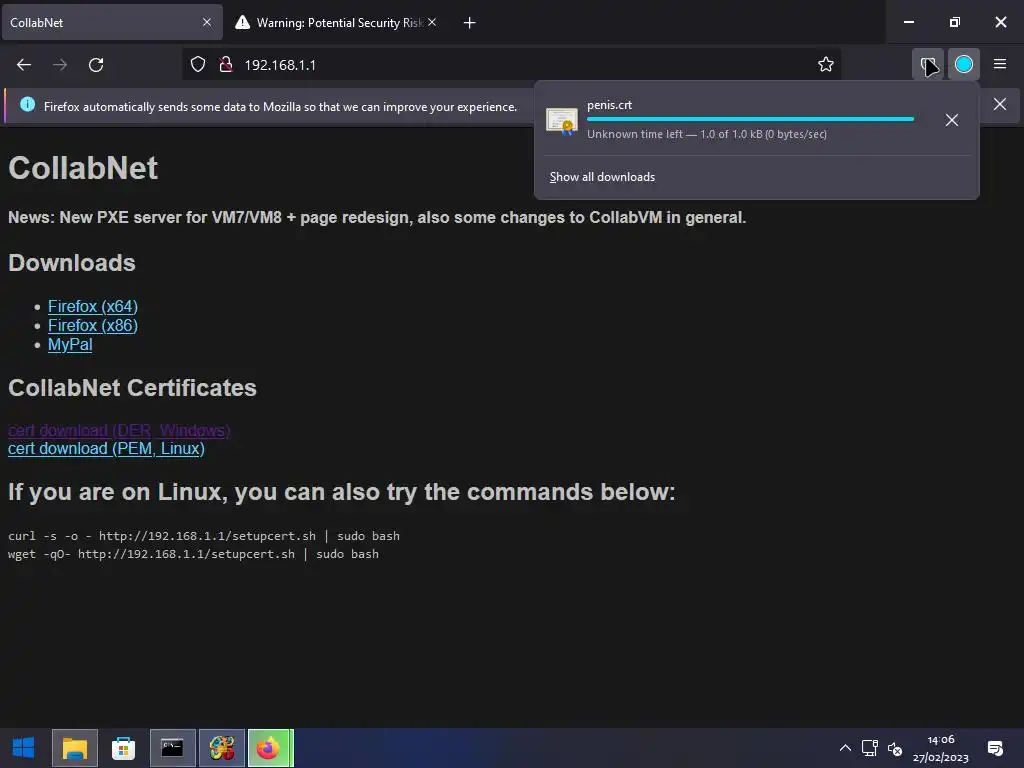Open the network status tray icon
Image resolution: width=1024 pixels, height=768 pixels.
pyautogui.click(x=869, y=748)
